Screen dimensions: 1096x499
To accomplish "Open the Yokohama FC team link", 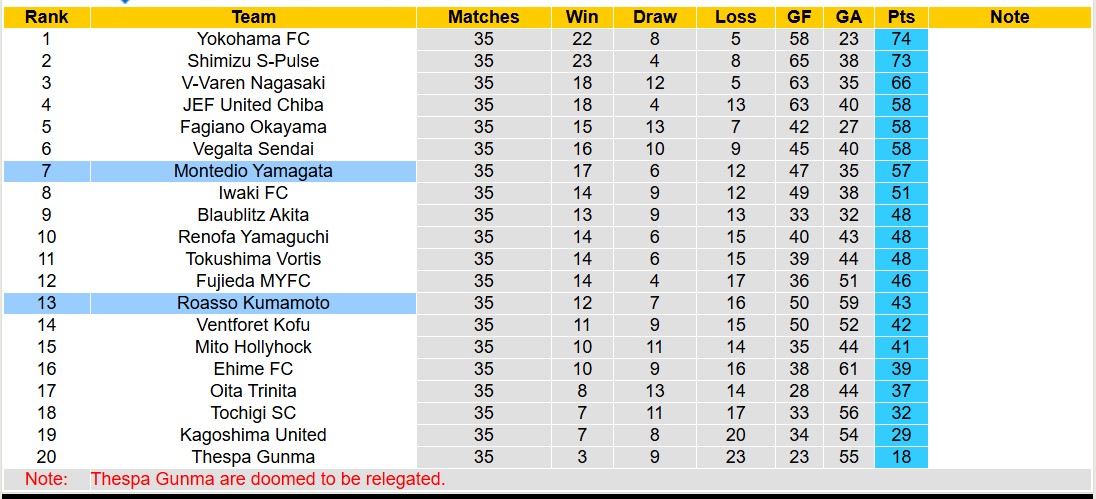I will tap(253, 39).
